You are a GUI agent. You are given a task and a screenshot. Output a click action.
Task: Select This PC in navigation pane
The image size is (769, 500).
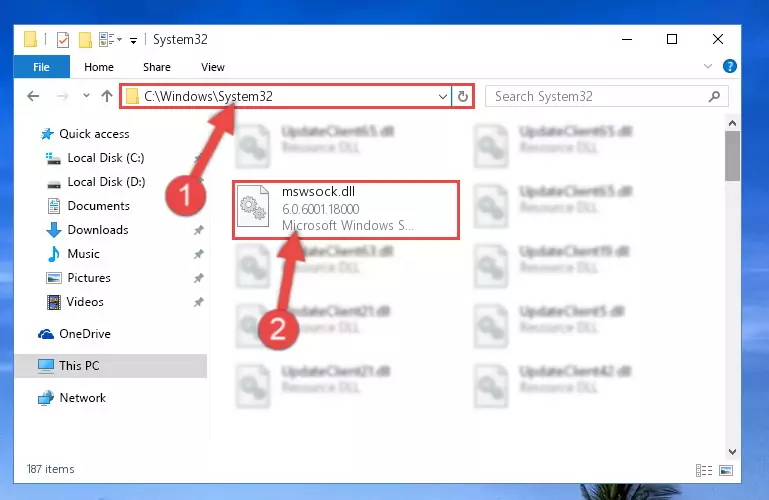coord(110,366)
